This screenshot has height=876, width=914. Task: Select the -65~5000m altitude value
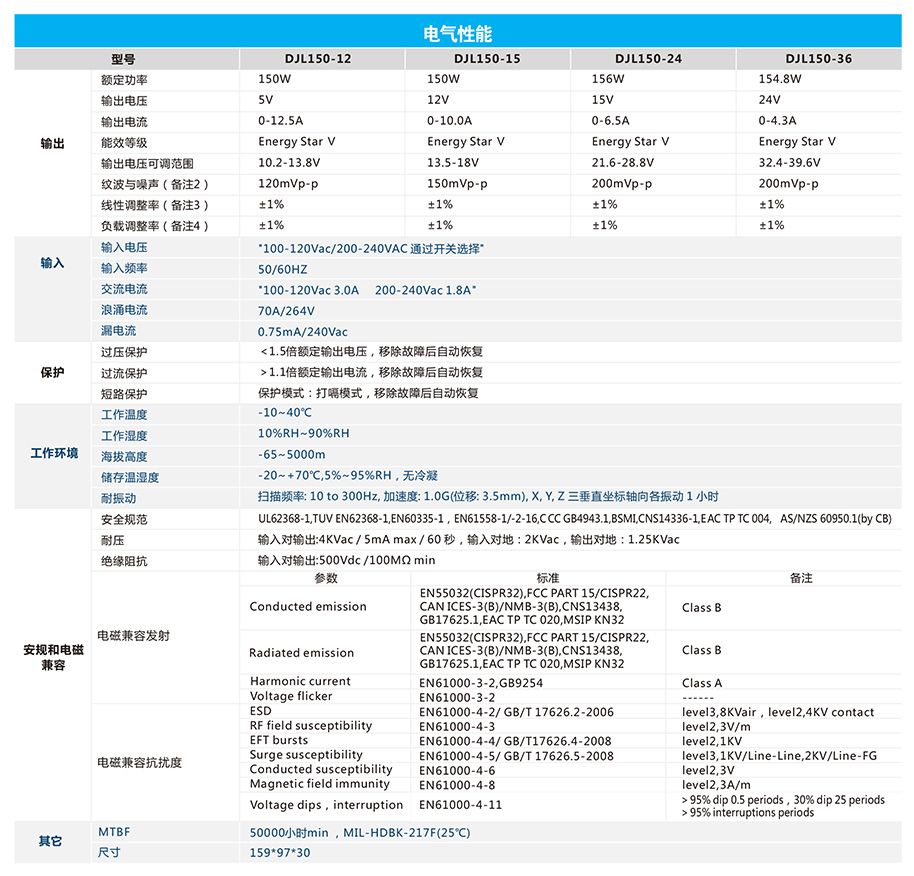[x=291, y=455]
